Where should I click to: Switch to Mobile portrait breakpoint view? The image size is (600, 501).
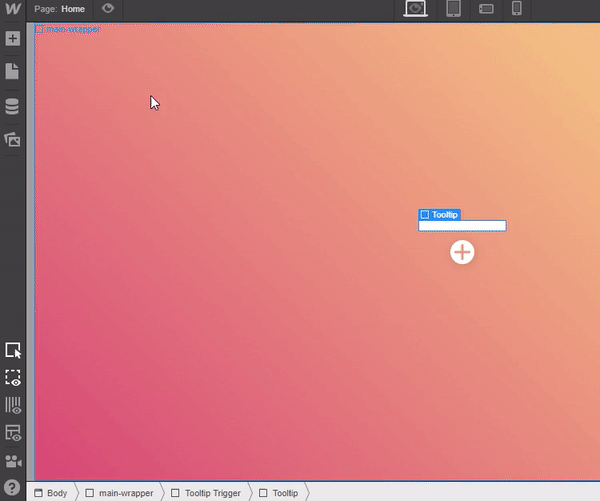517,8
